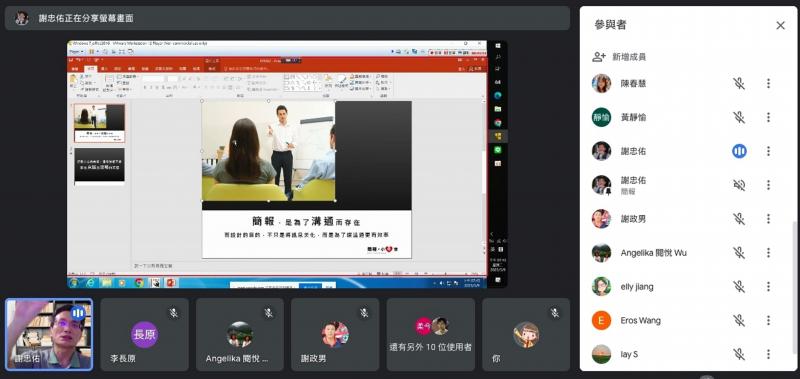The width and height of the screenshot is (800, 379).
Task: Select 謝政男's tile in bottom strip
Action: (x=335, y=334)
